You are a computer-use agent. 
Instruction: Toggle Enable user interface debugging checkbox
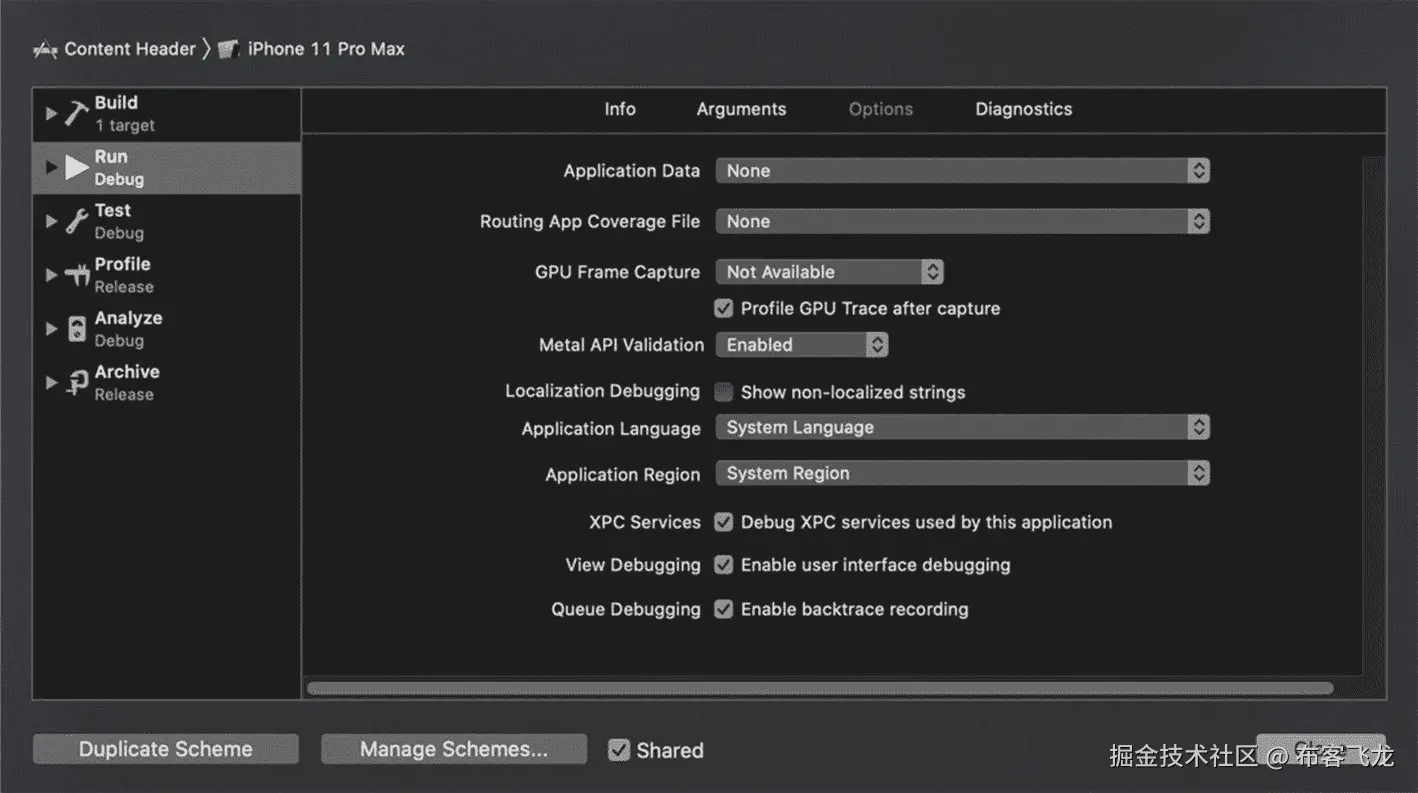click(724, 565)
